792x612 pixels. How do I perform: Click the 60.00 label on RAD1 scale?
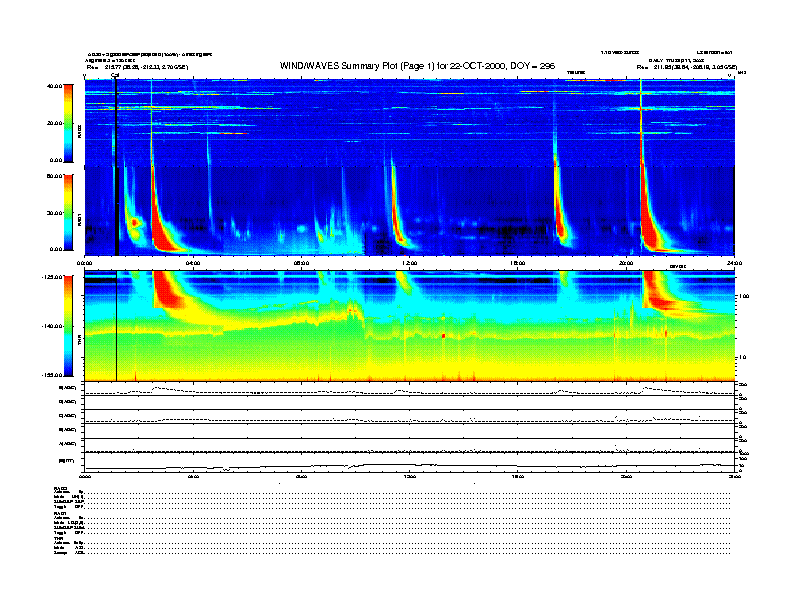(54, 176)
